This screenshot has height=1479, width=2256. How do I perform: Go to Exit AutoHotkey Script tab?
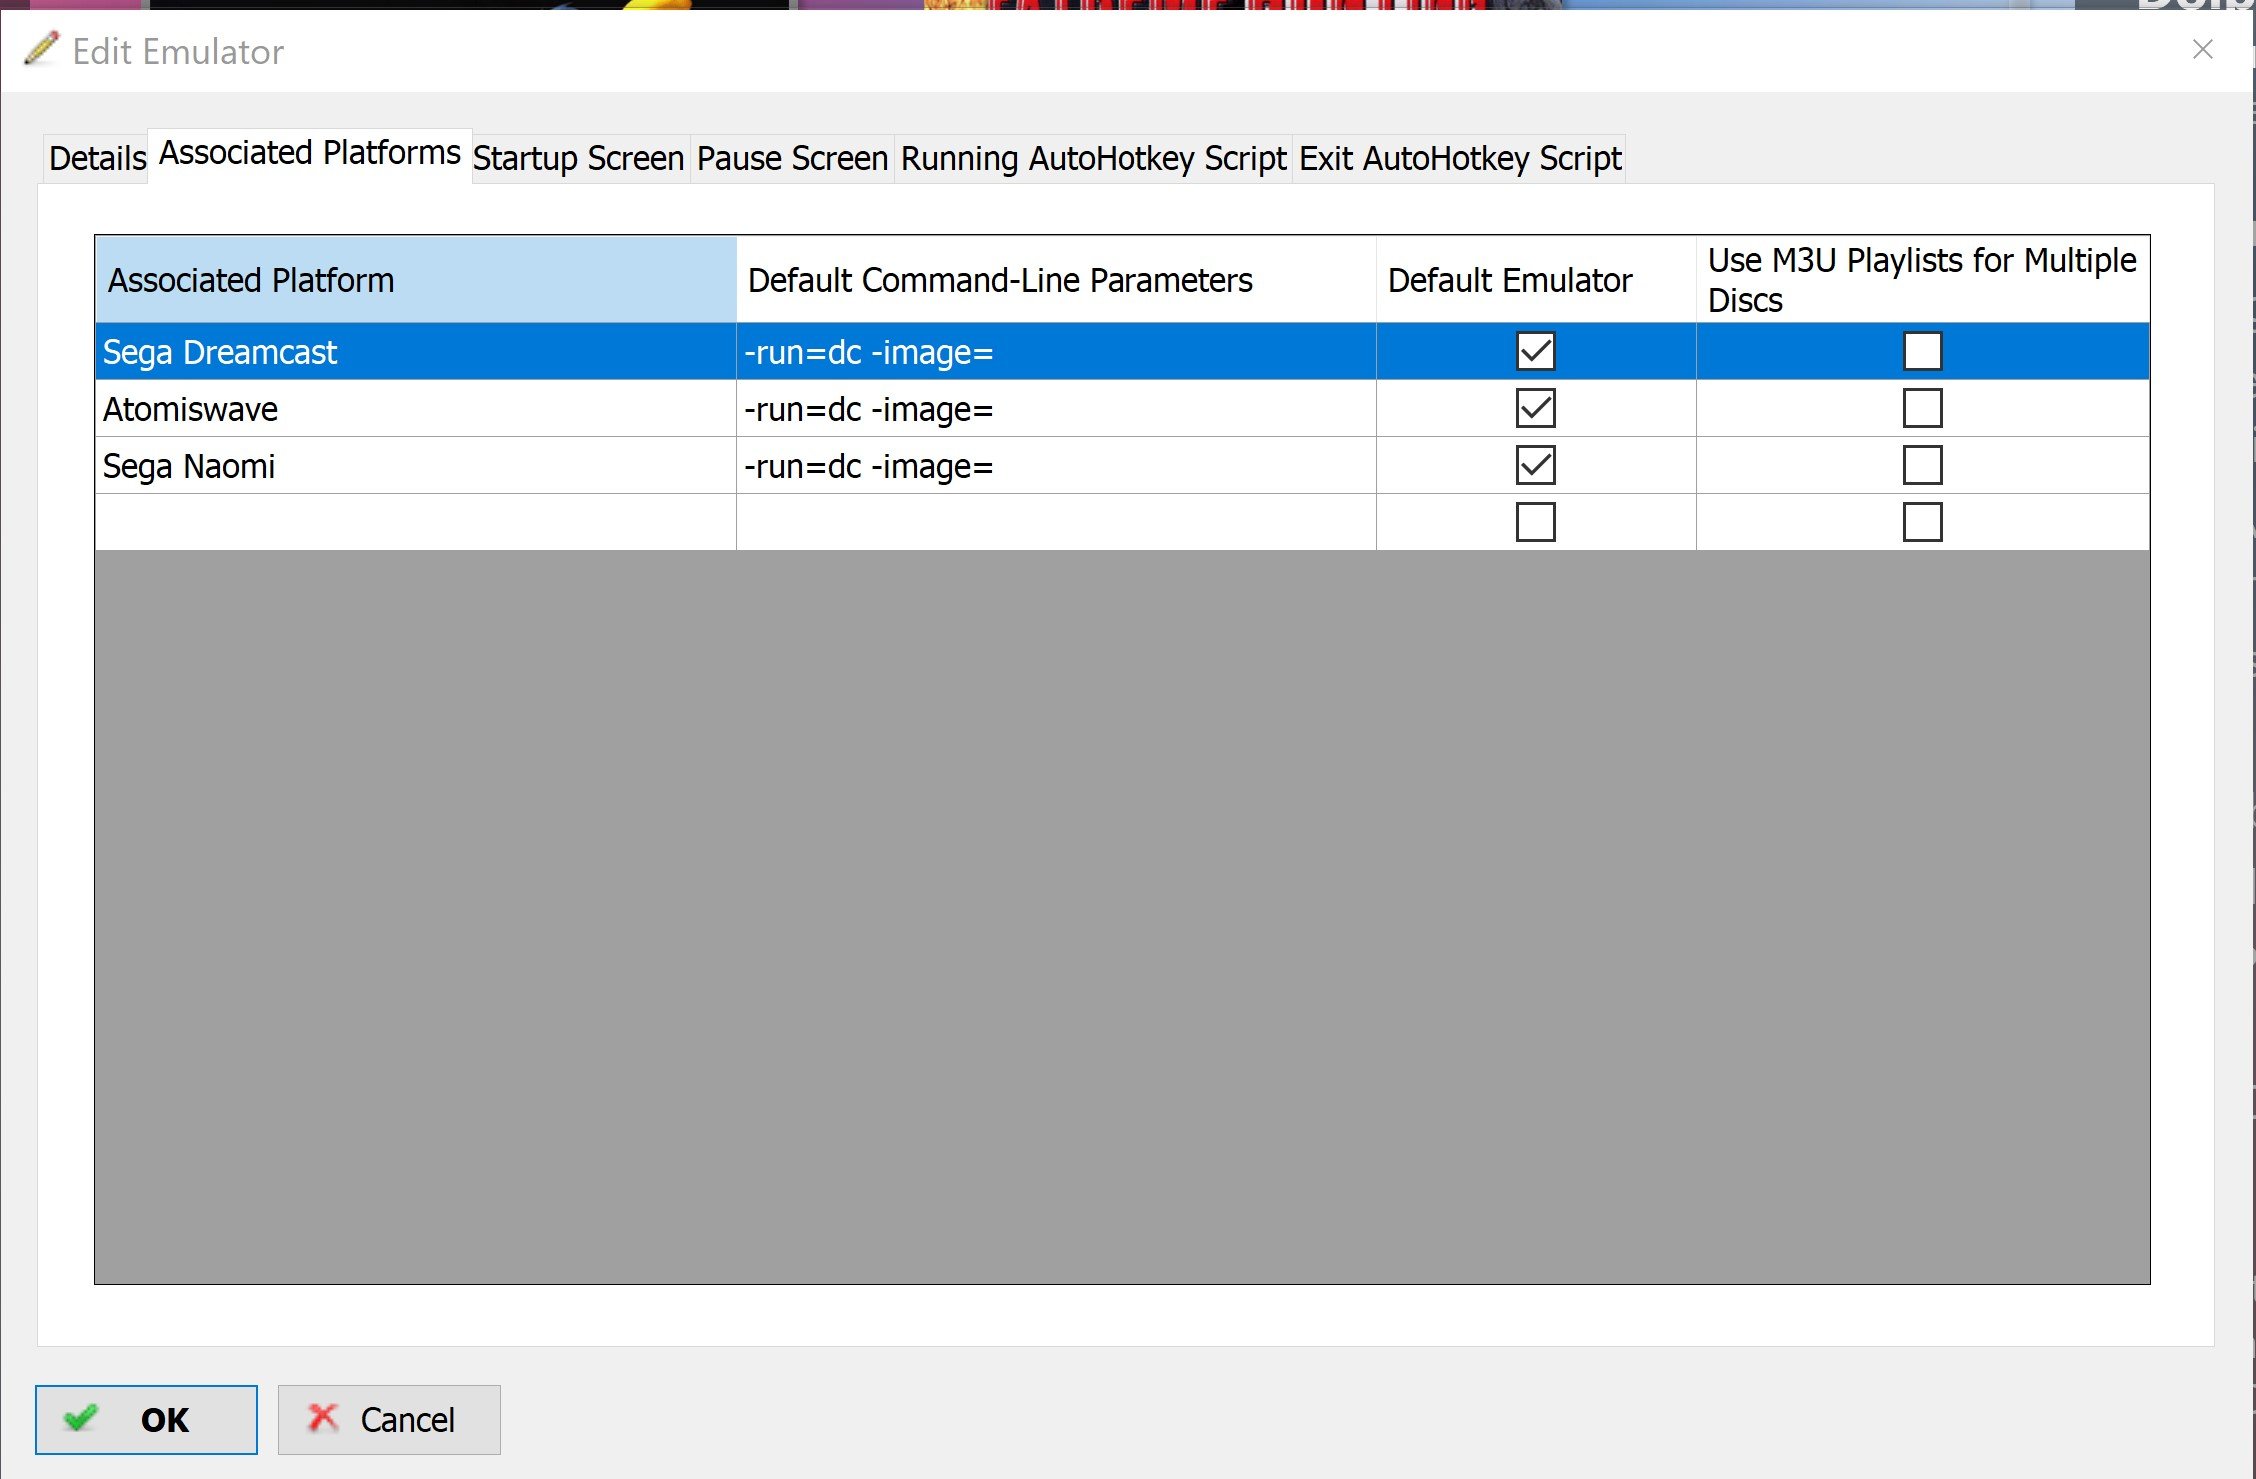coord(1459,158)
